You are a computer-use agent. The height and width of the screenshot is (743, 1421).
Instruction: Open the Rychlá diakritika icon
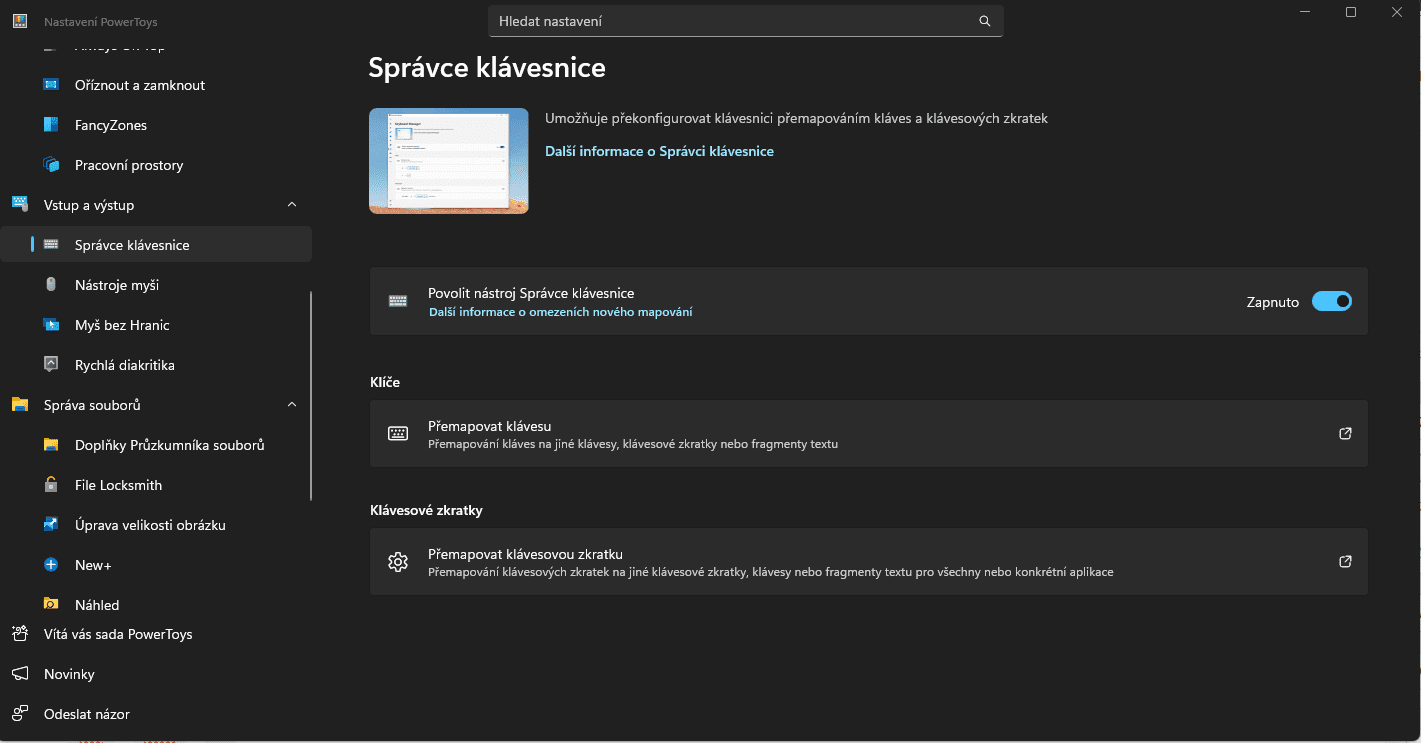click(51, 365)
